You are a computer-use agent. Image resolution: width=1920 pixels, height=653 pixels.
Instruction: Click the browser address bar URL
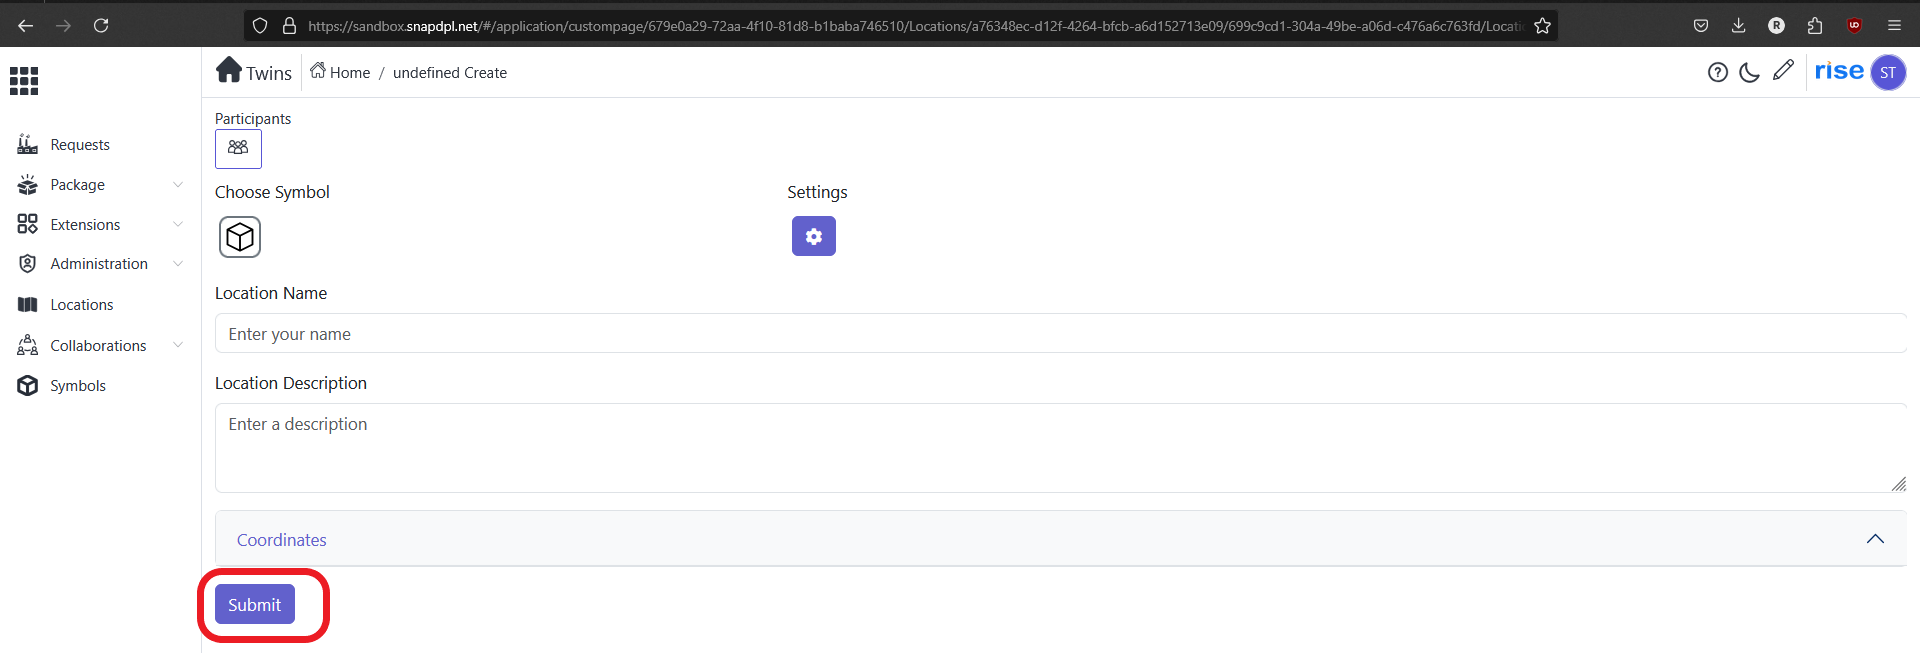914,26
